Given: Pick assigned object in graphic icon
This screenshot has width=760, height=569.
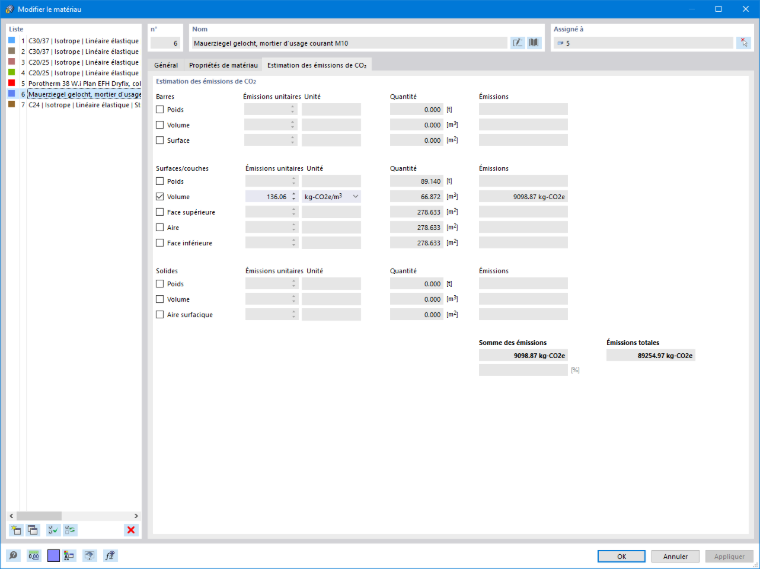Looking at the screenshot, I should tap(744, 43).
